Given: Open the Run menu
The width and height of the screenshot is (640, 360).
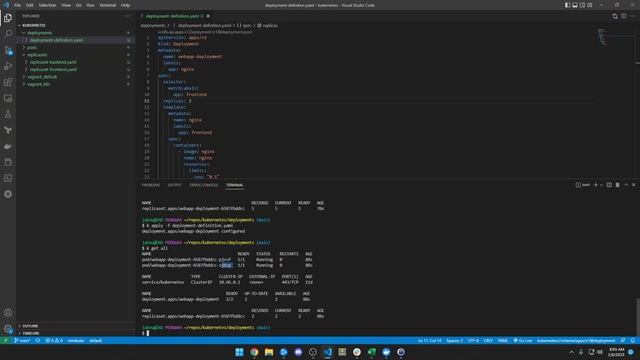Looking at the screenshot, I should pyautogui.click(x=91, y=5).
